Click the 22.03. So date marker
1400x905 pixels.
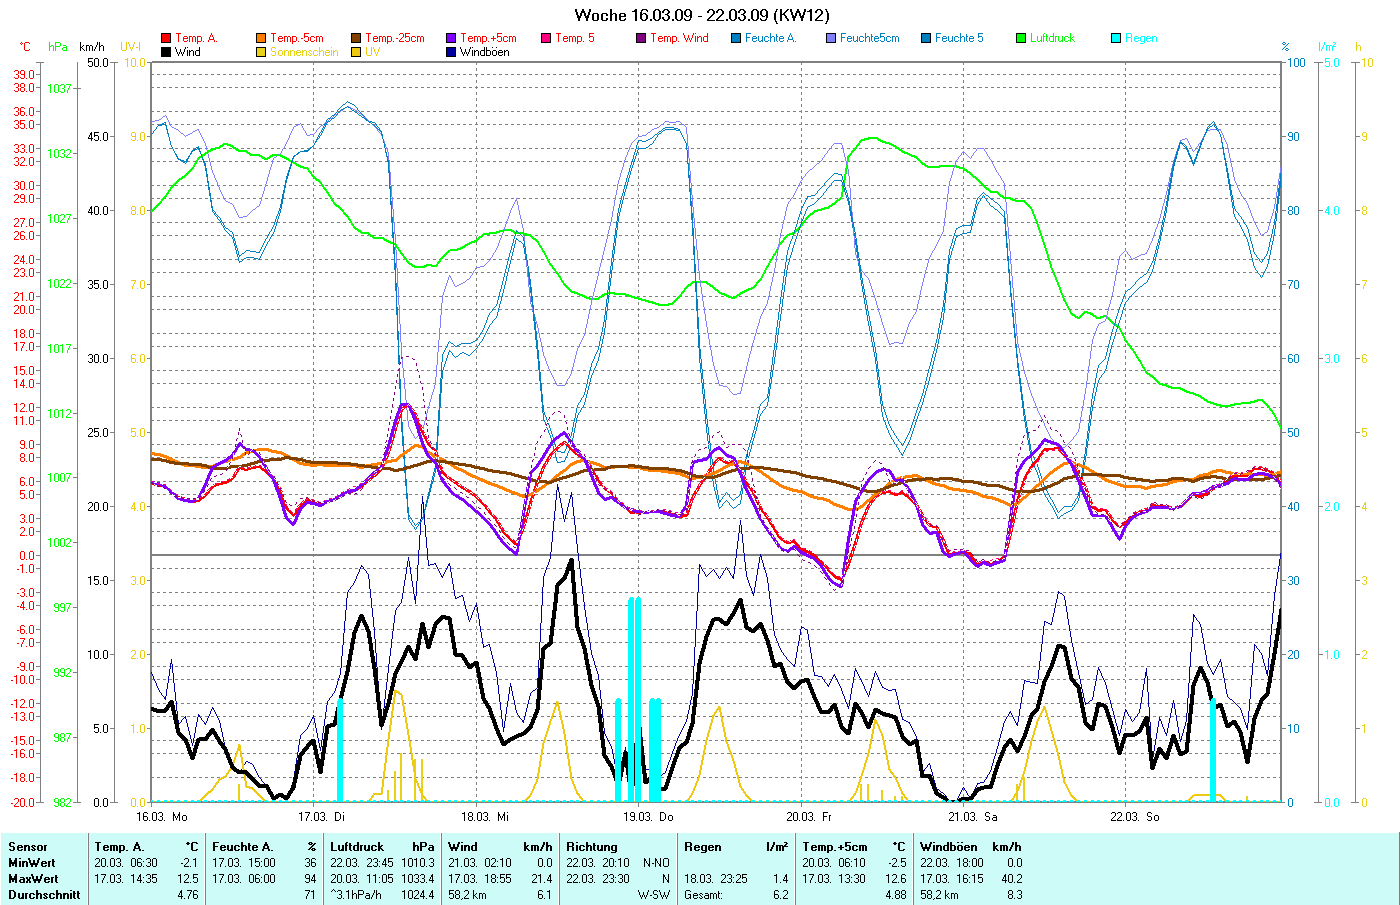pos(1134,817)
